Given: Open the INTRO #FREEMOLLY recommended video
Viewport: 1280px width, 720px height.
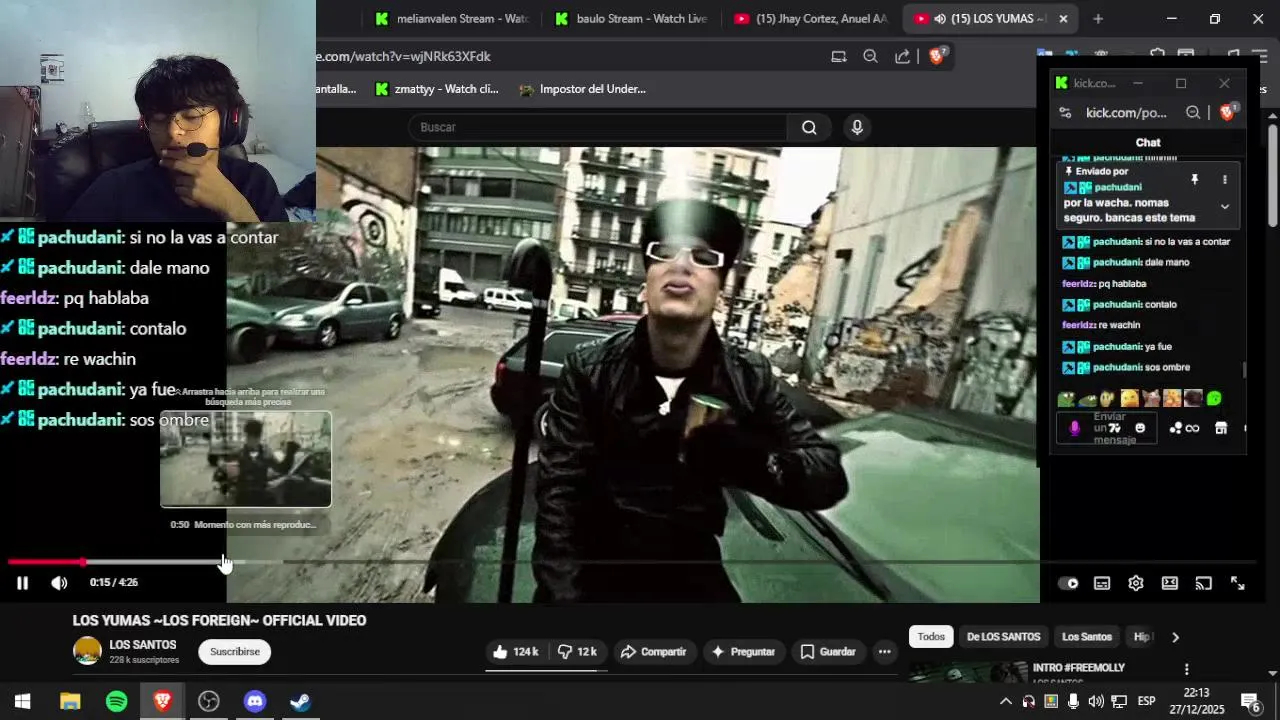Looking at the screenshot, I should [1078, 668].
